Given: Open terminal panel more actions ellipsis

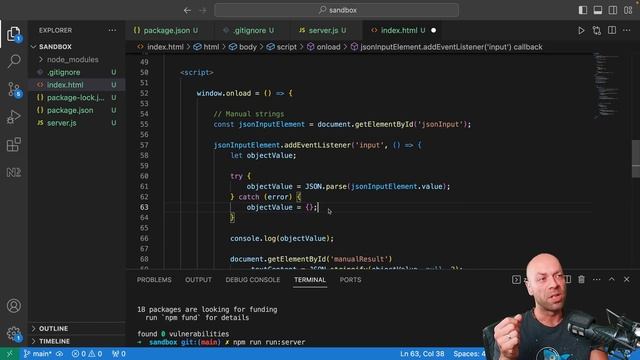Looking at the screenshot, I should tap(596, 280).
